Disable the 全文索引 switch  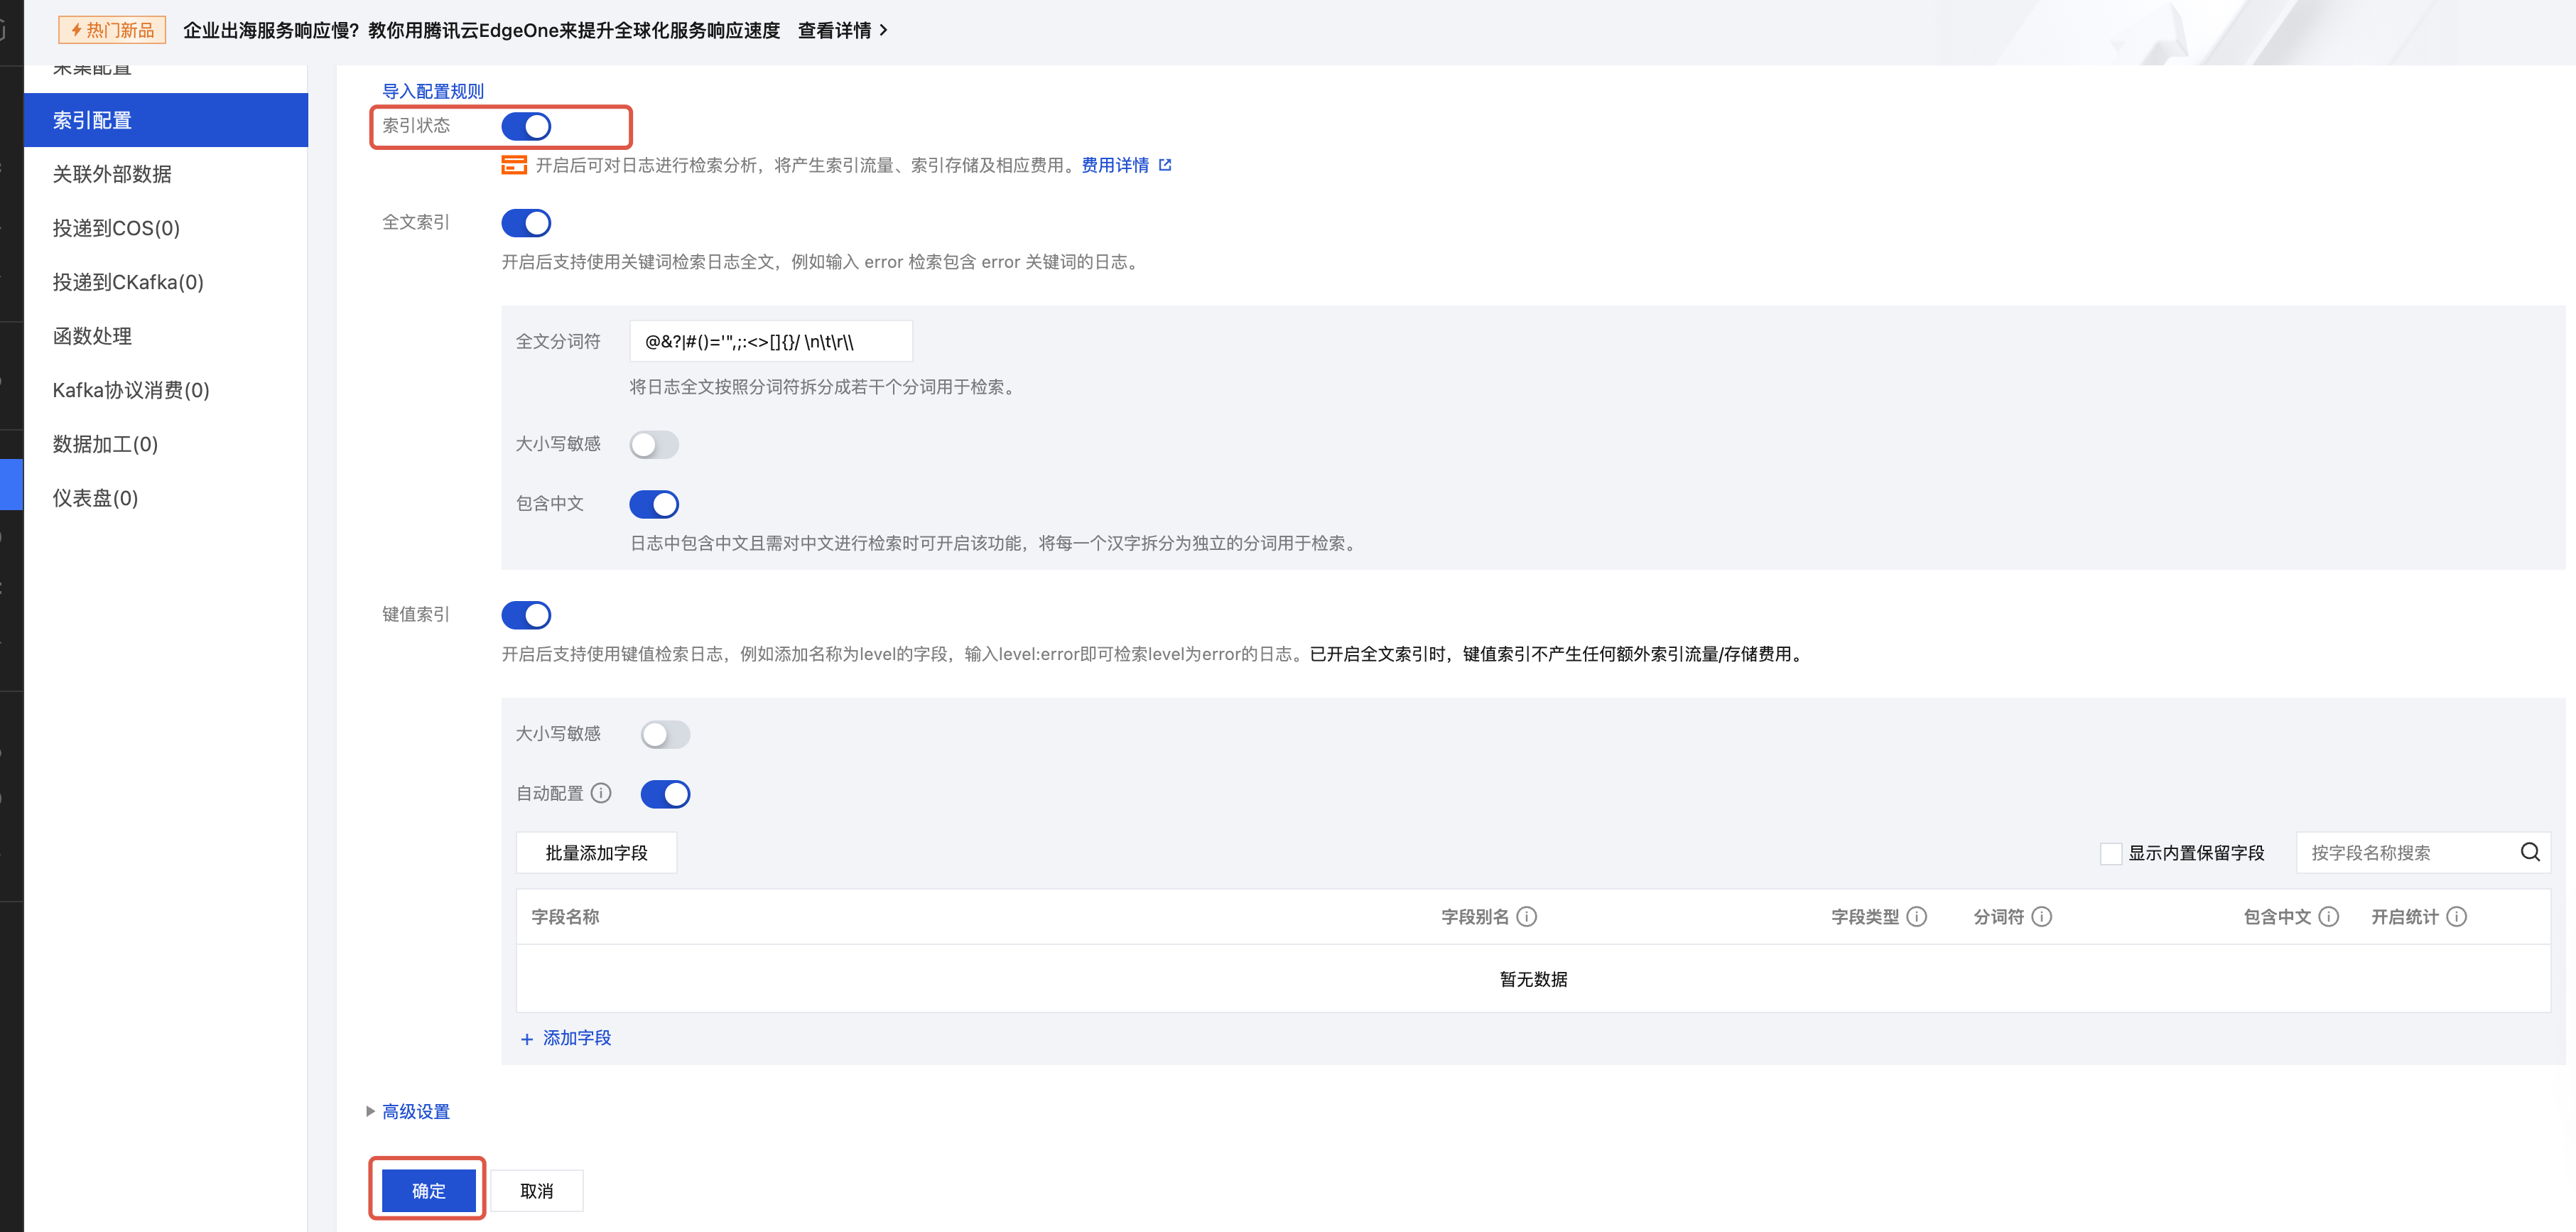coord(526,223)
